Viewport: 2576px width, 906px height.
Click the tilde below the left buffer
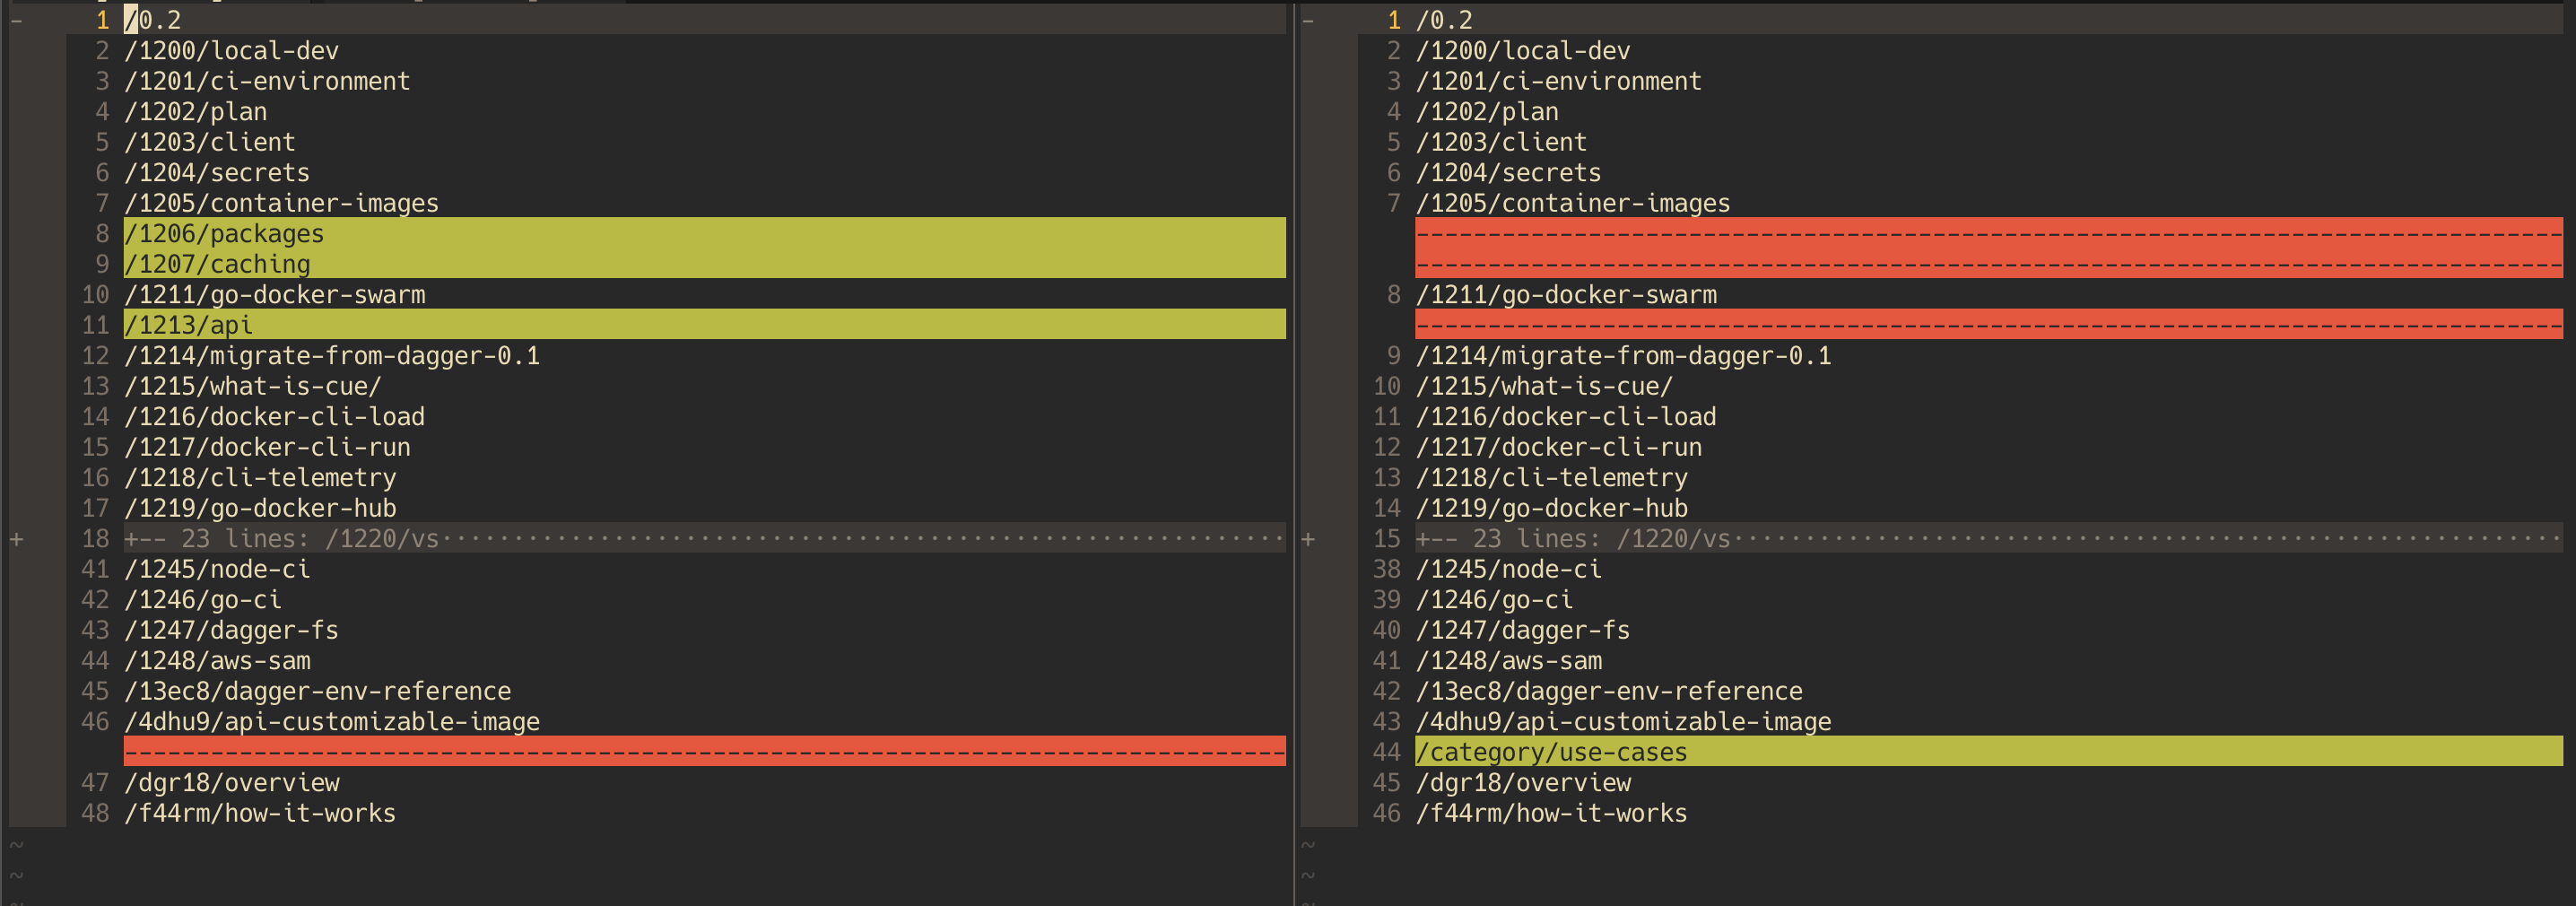coord(16,845)
